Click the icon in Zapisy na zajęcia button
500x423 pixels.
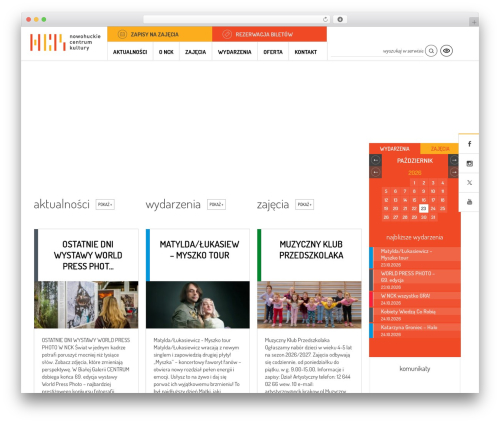pos(122,34)
